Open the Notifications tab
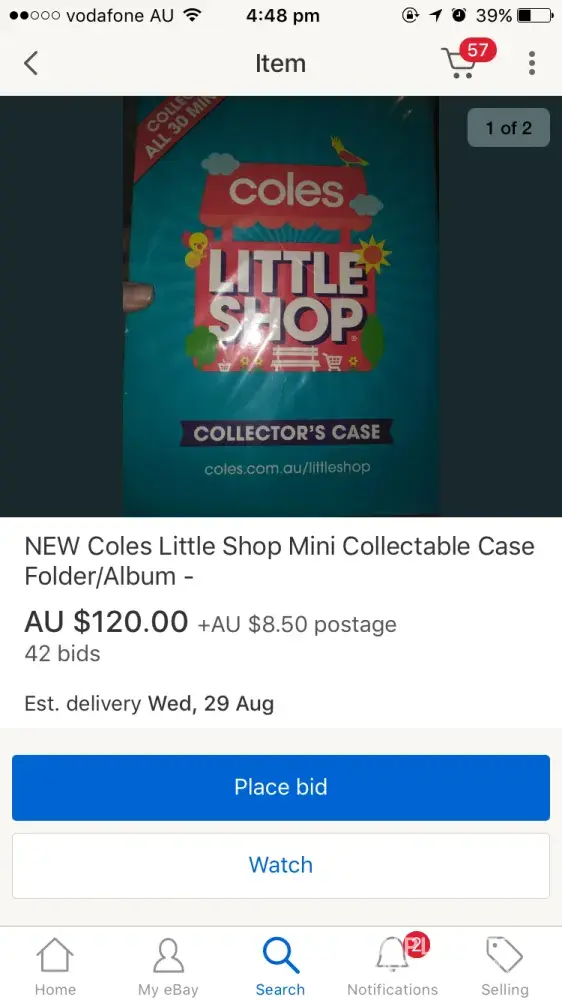The image size is (562, 1000). point(393,966)
